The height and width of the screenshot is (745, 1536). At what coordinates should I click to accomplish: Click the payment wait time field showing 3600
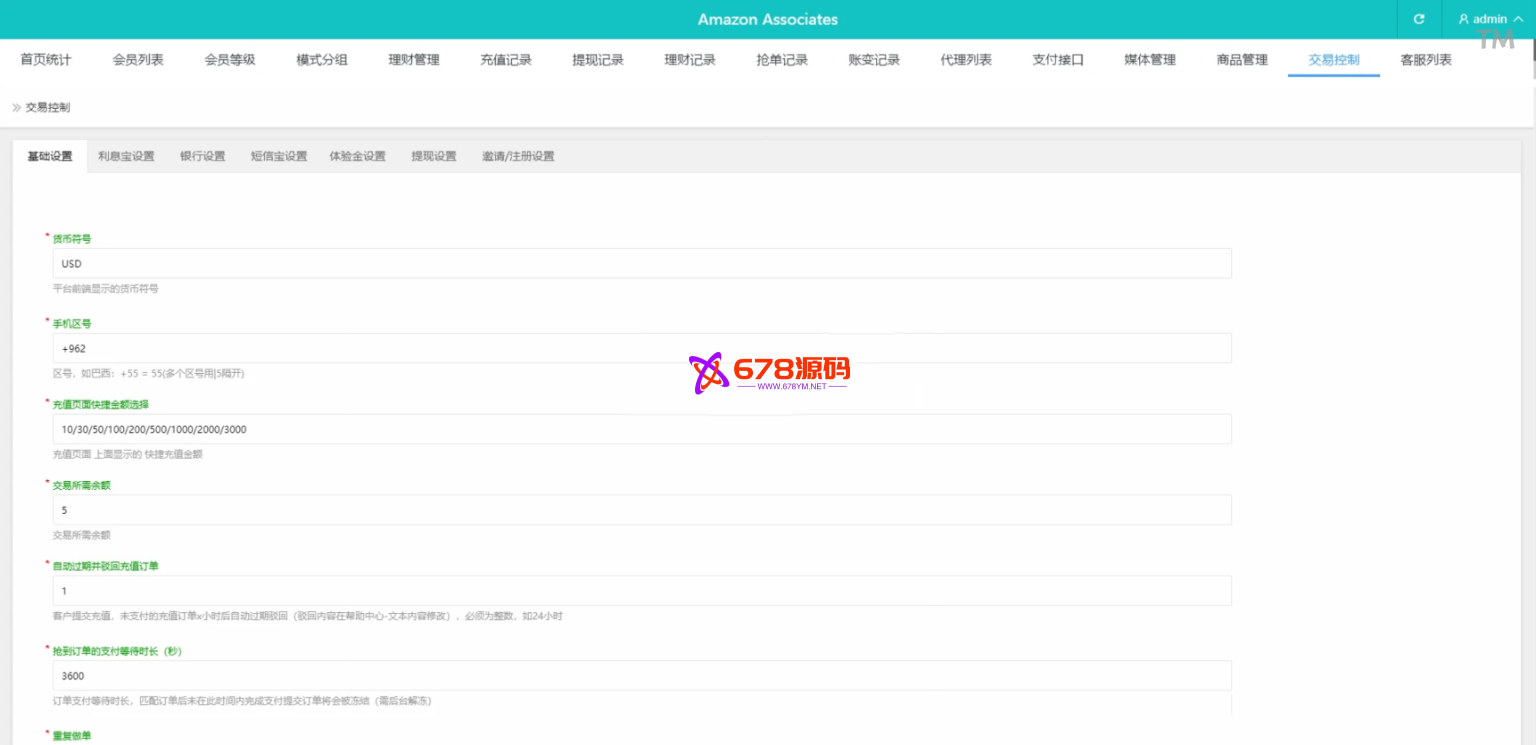[x=640, y=676]
